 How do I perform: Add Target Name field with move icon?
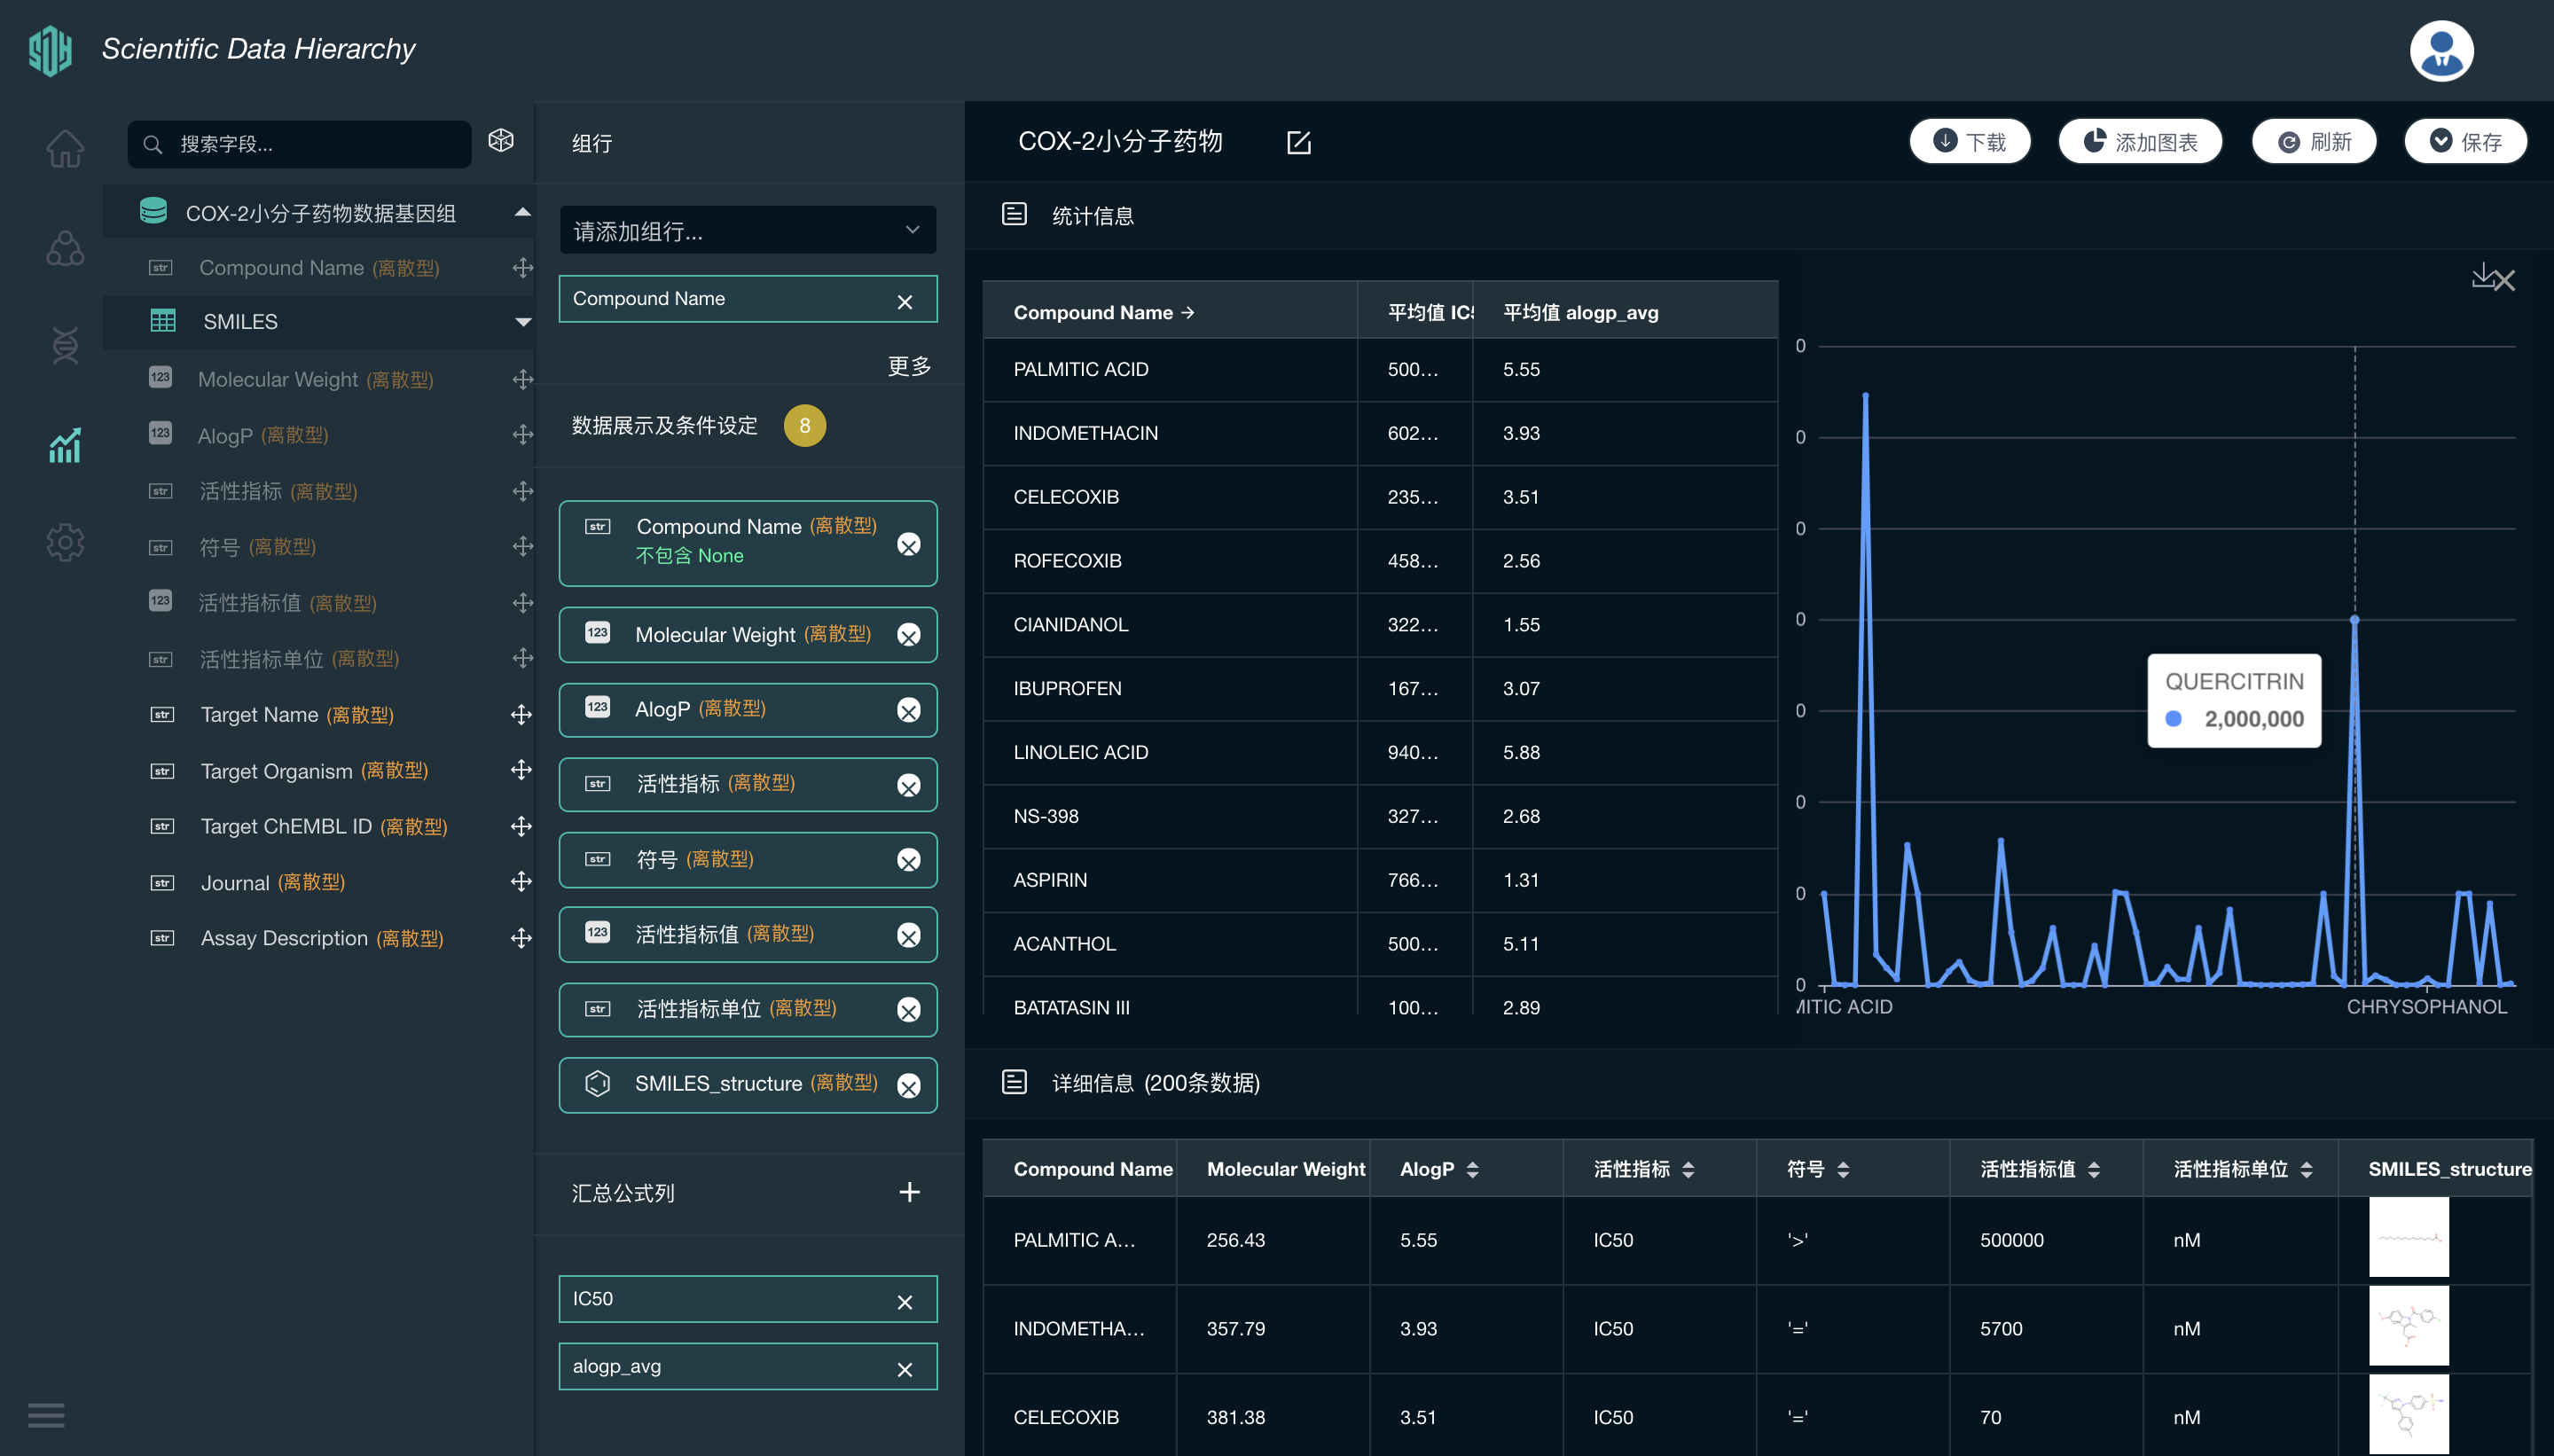521,714
